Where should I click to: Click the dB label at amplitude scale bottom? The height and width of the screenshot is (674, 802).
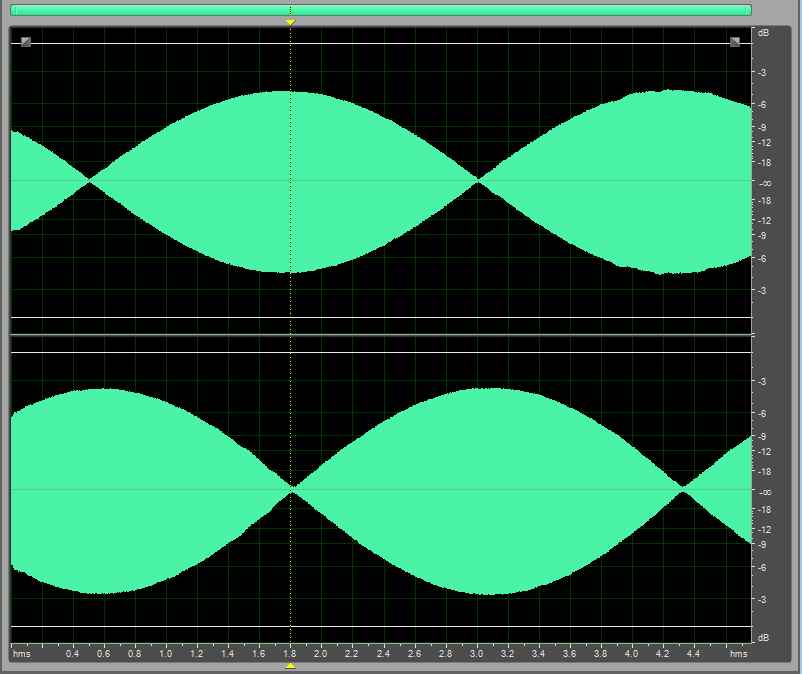(763, 637)
